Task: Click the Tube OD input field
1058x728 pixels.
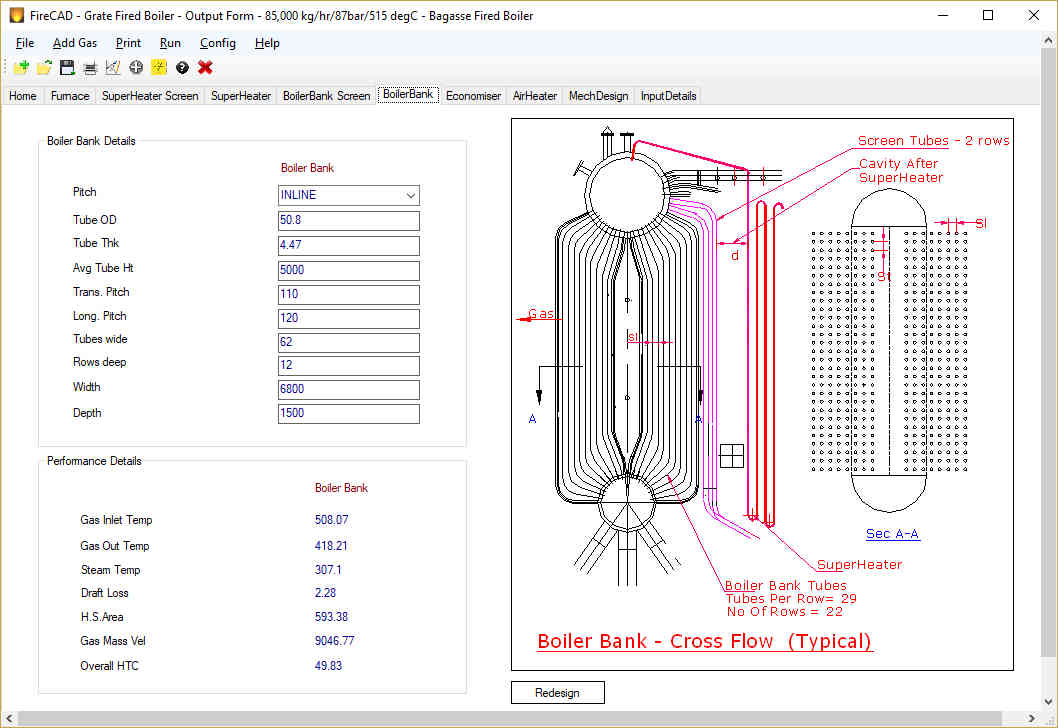Action: pos(349,221)
